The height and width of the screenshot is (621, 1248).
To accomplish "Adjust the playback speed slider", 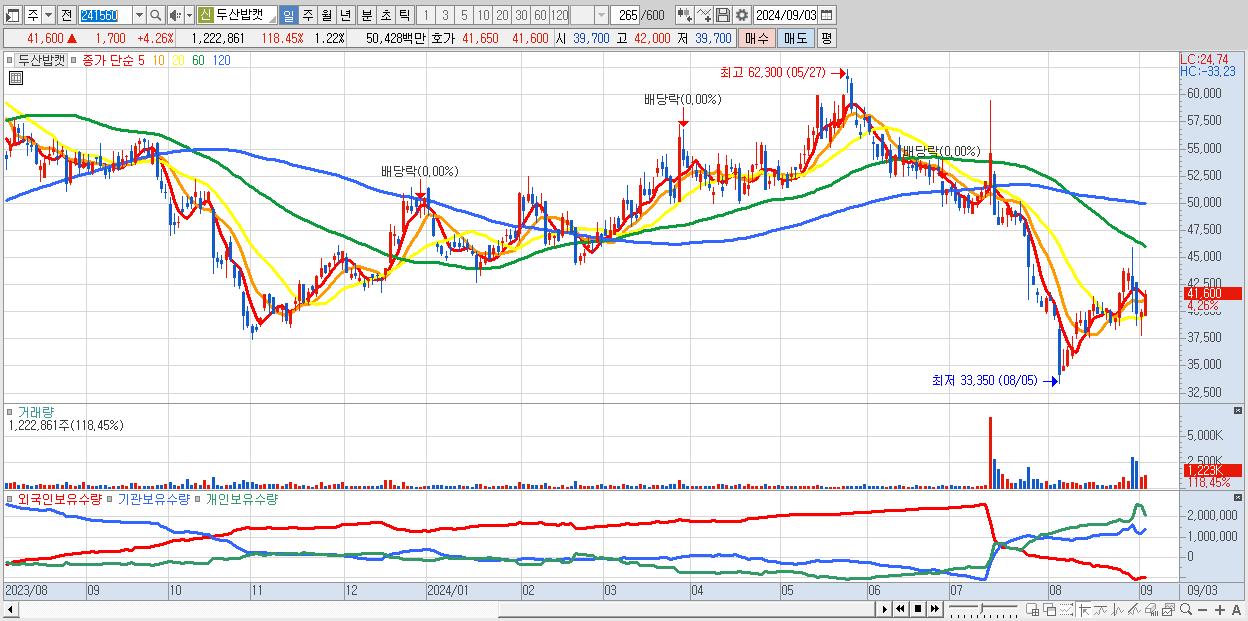I will 982,609.
